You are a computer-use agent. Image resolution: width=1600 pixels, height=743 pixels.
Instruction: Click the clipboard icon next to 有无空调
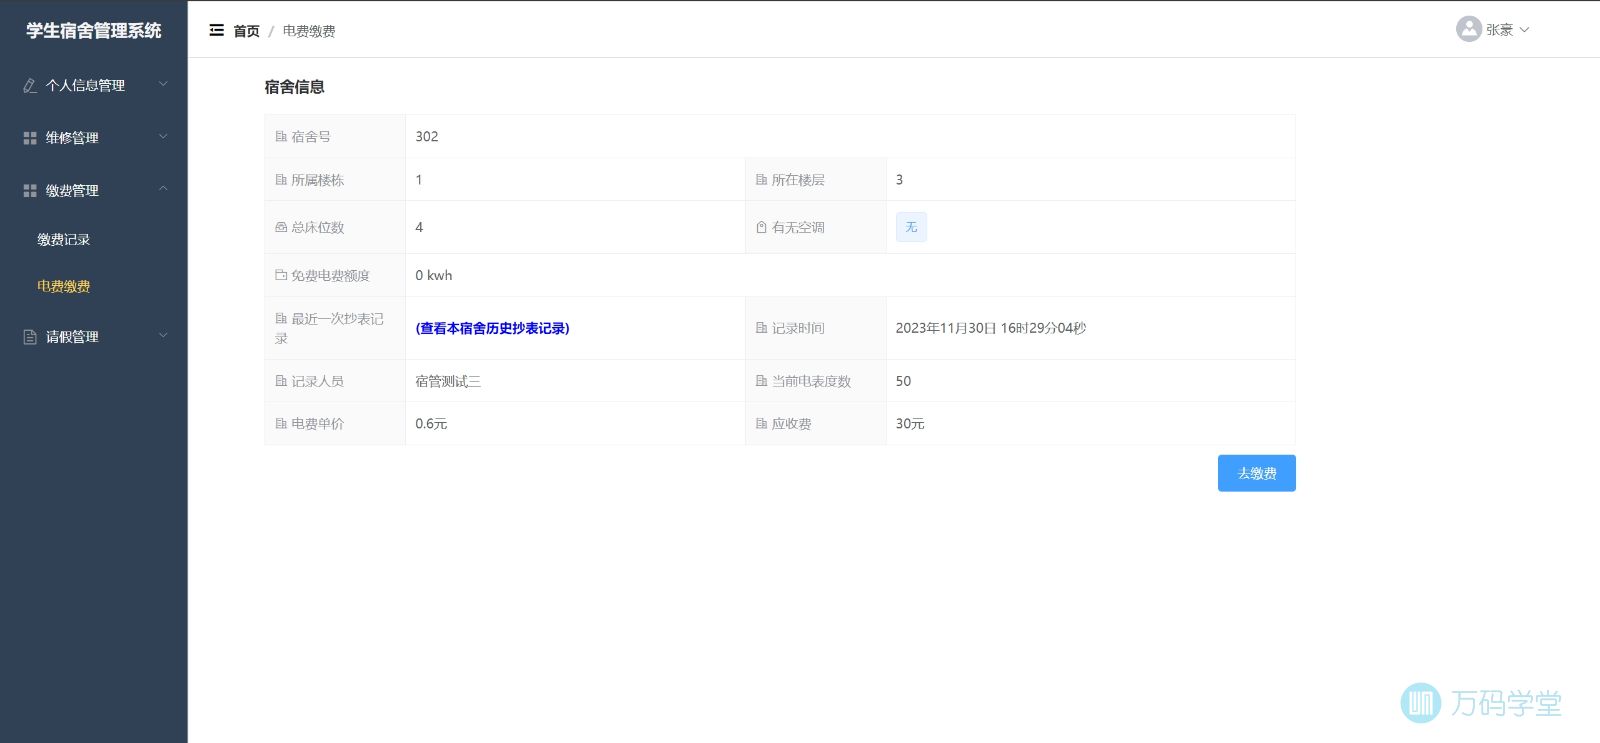[x=761, y=228]
